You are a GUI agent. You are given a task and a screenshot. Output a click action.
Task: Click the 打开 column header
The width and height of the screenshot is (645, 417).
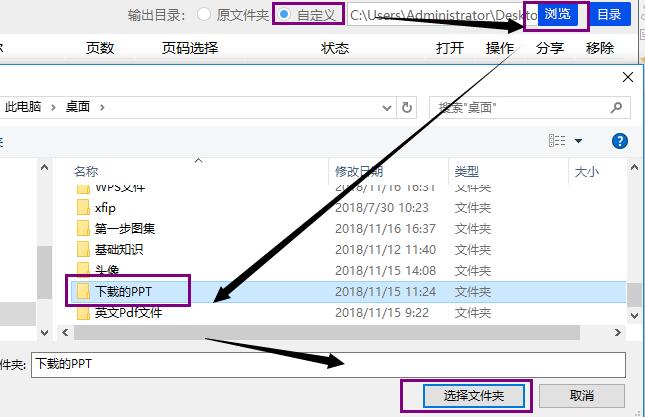[450, 48]
